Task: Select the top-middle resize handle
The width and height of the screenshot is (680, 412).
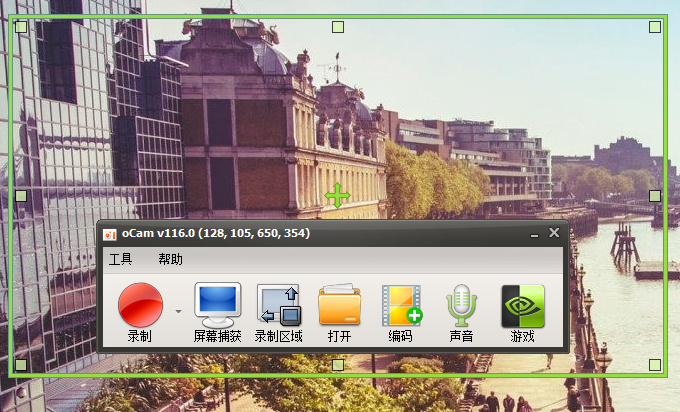Action: tap(338, 27)
